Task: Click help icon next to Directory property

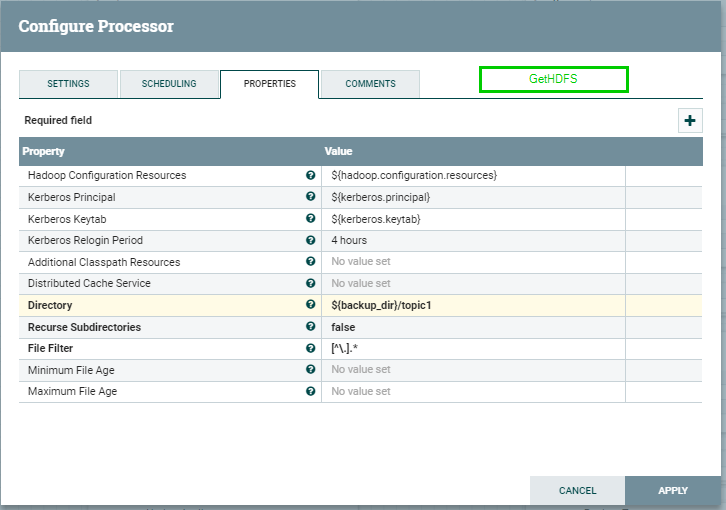Action: (310, 305)
